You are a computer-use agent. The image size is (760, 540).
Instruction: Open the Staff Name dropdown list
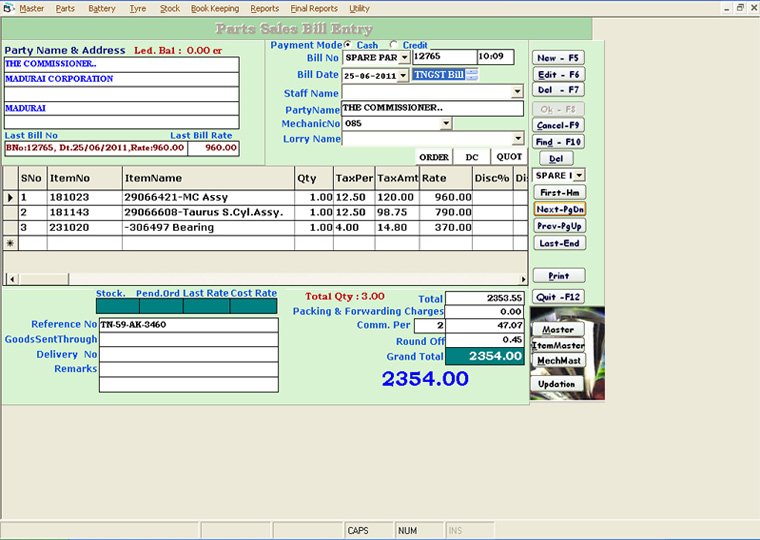click(x=517, y=92)
